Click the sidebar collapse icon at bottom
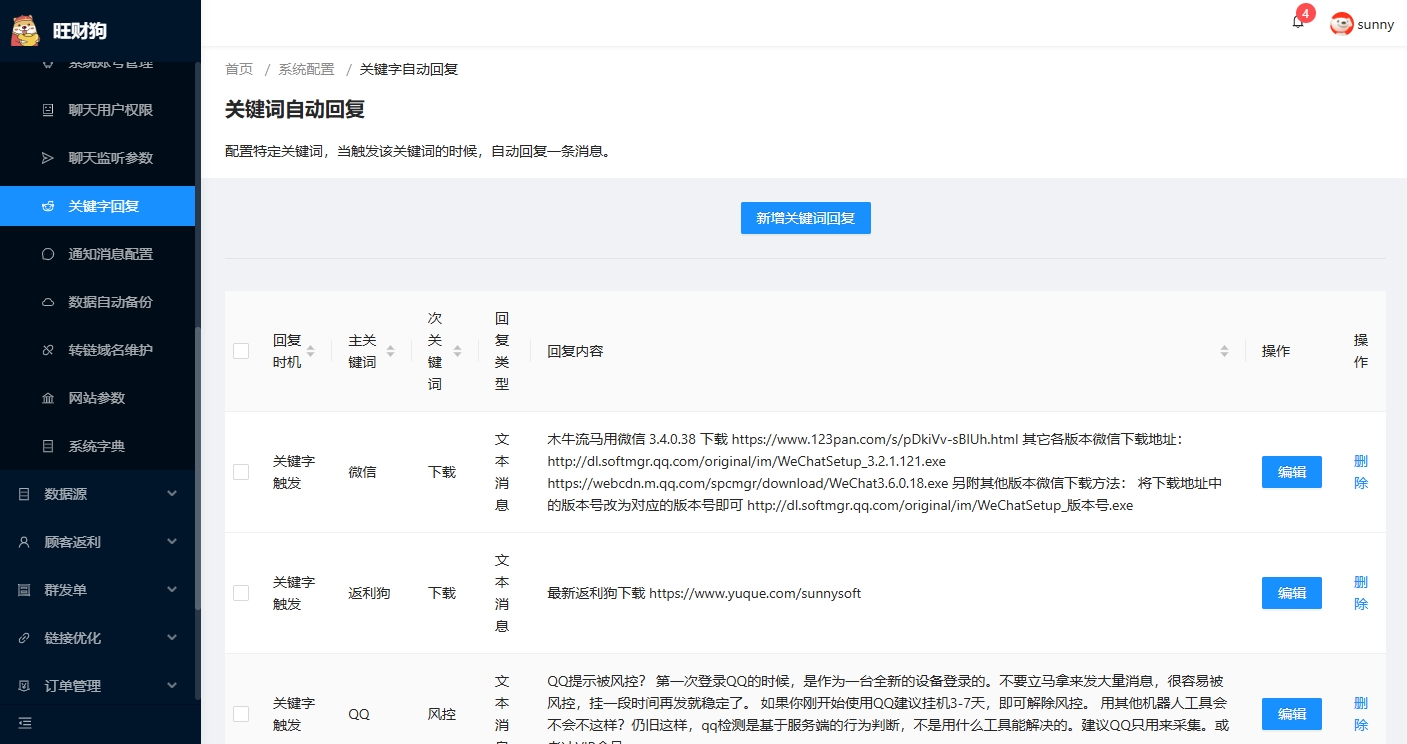 [25, 723]
